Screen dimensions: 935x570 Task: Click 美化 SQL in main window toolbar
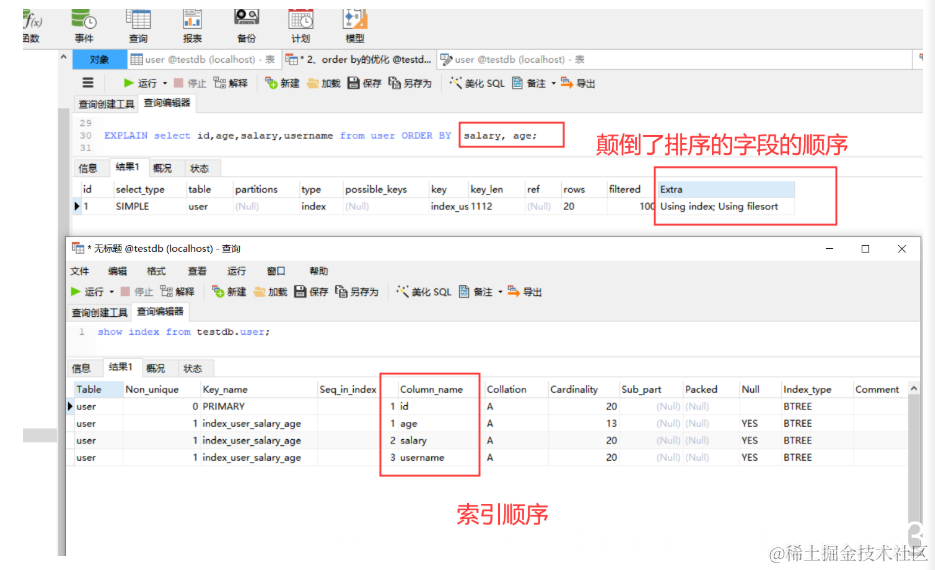coord(477,83)
